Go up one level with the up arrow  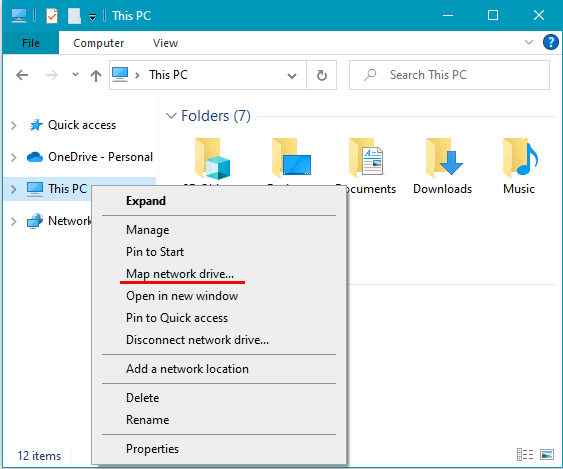point(96,75)
